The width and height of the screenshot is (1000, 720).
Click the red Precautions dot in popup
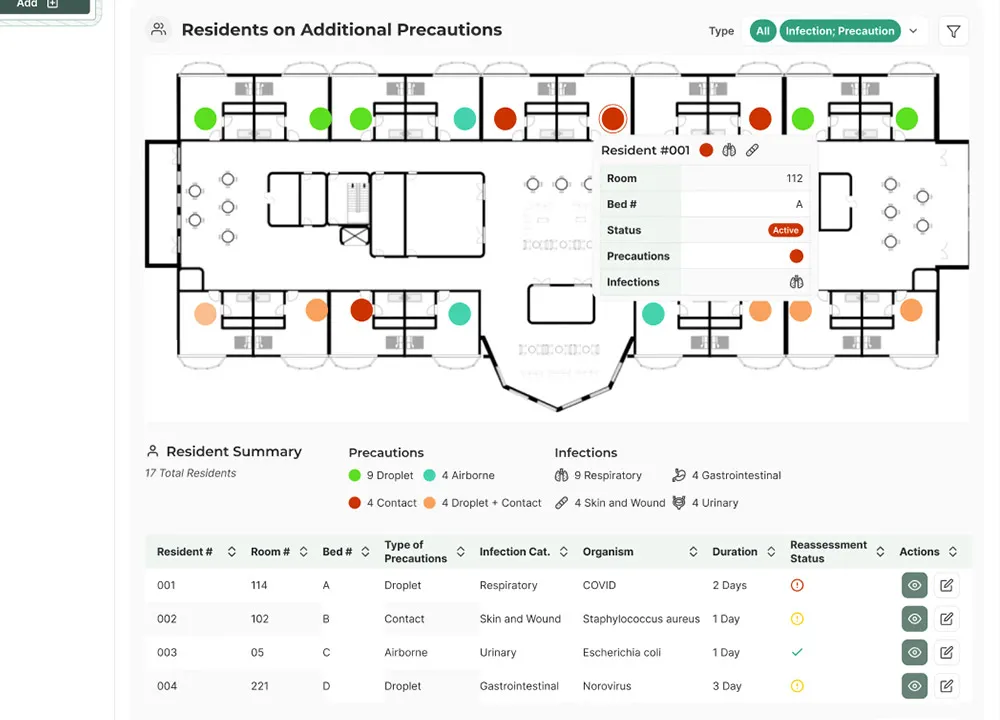pyautogui.click(x=796, y=256)
